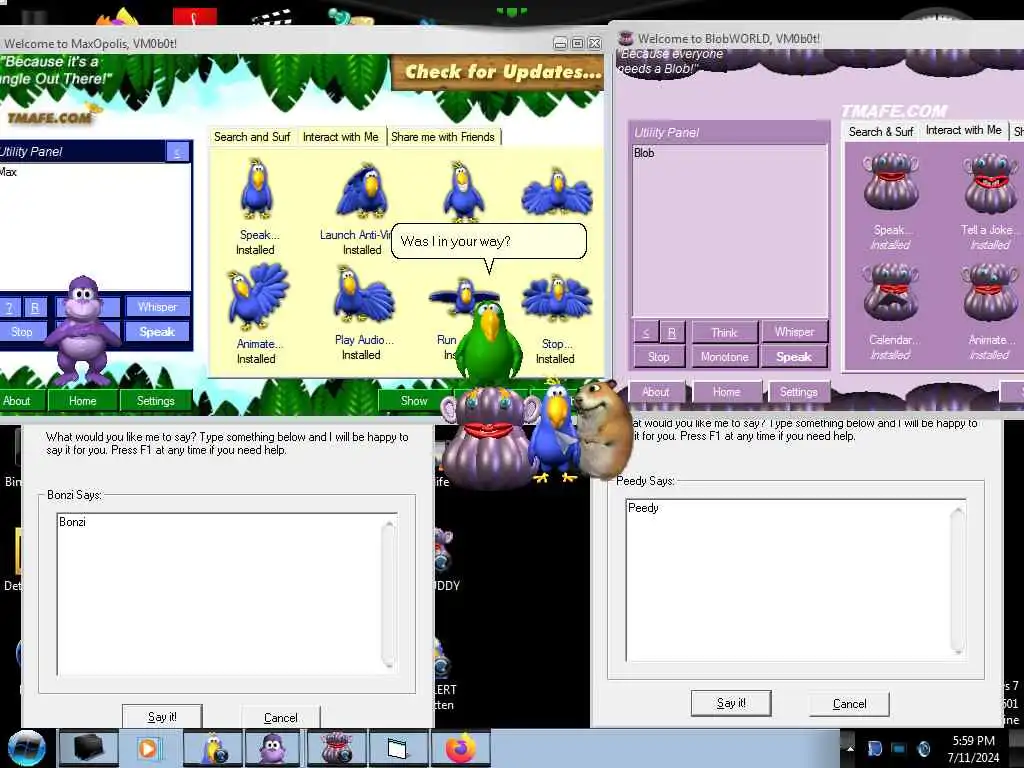Click the Blob Speak... icon
This screenshot has width=1024, height=768.
point(891,181)
